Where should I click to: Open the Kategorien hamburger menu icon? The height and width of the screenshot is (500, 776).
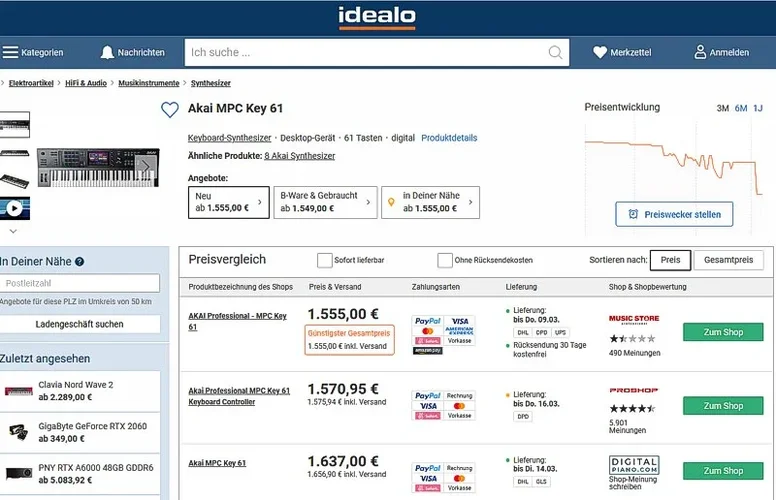[11, 52]
